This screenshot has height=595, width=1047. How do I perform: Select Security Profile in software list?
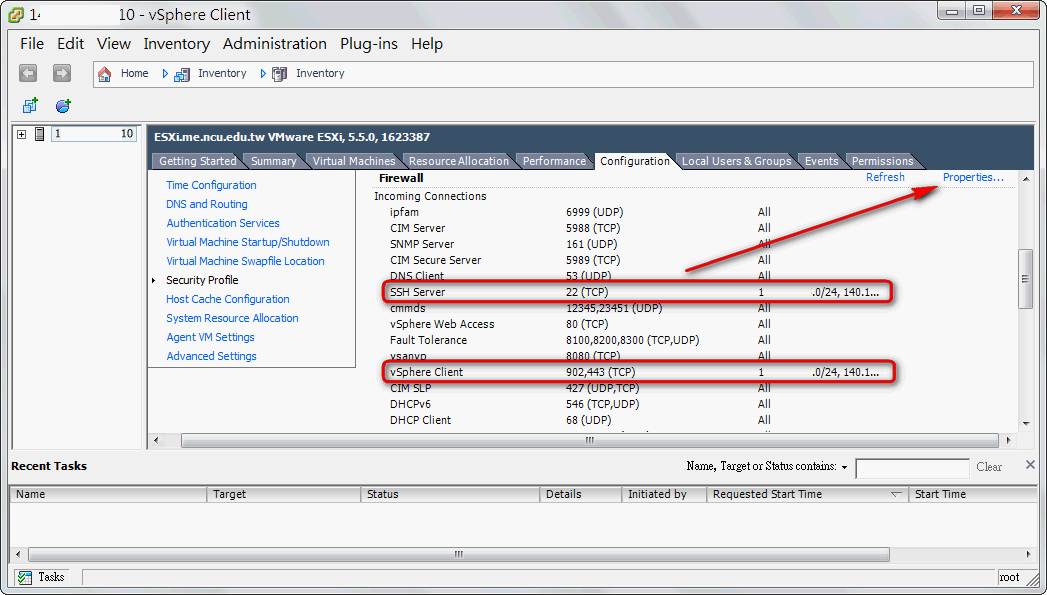pyautogui.click(x=202, y=280)
